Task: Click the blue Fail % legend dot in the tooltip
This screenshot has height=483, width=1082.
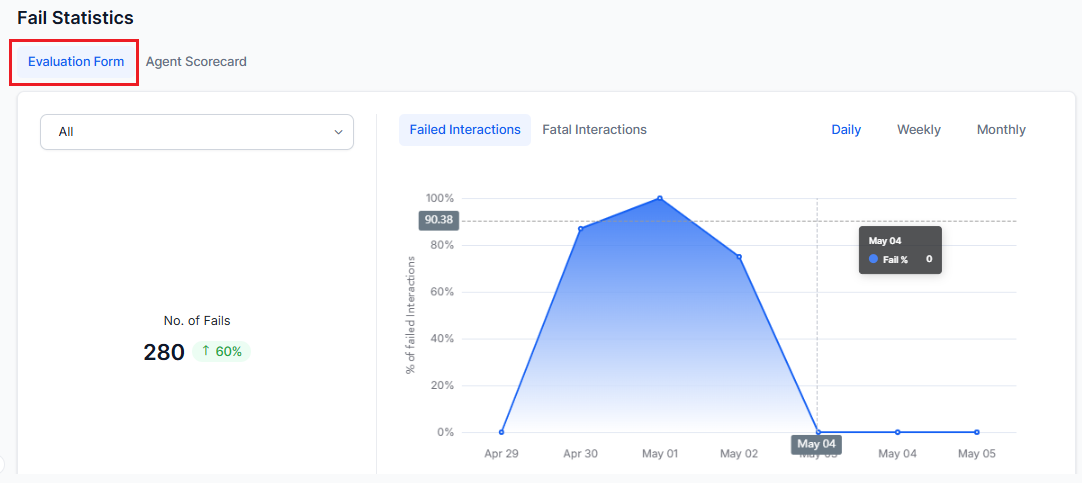Action: 873,259
